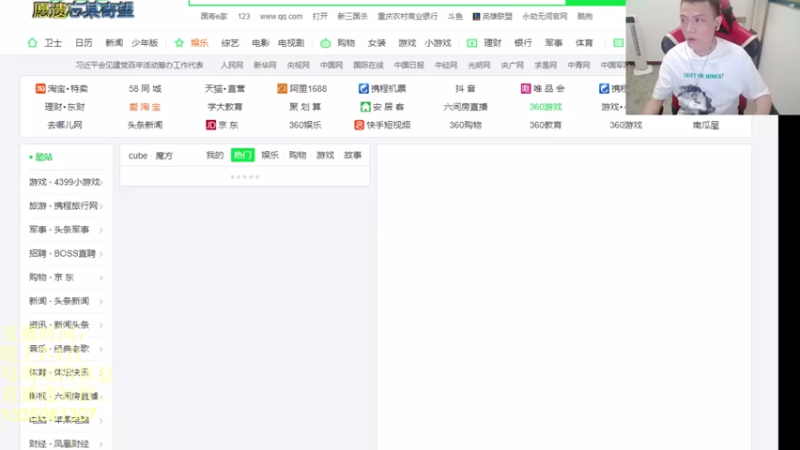Expand the 游戏·4399小游戏 sidebar row arrow
Image resolution: width=800 pixels, height=450 pixels.
click(x=101, y=182)
